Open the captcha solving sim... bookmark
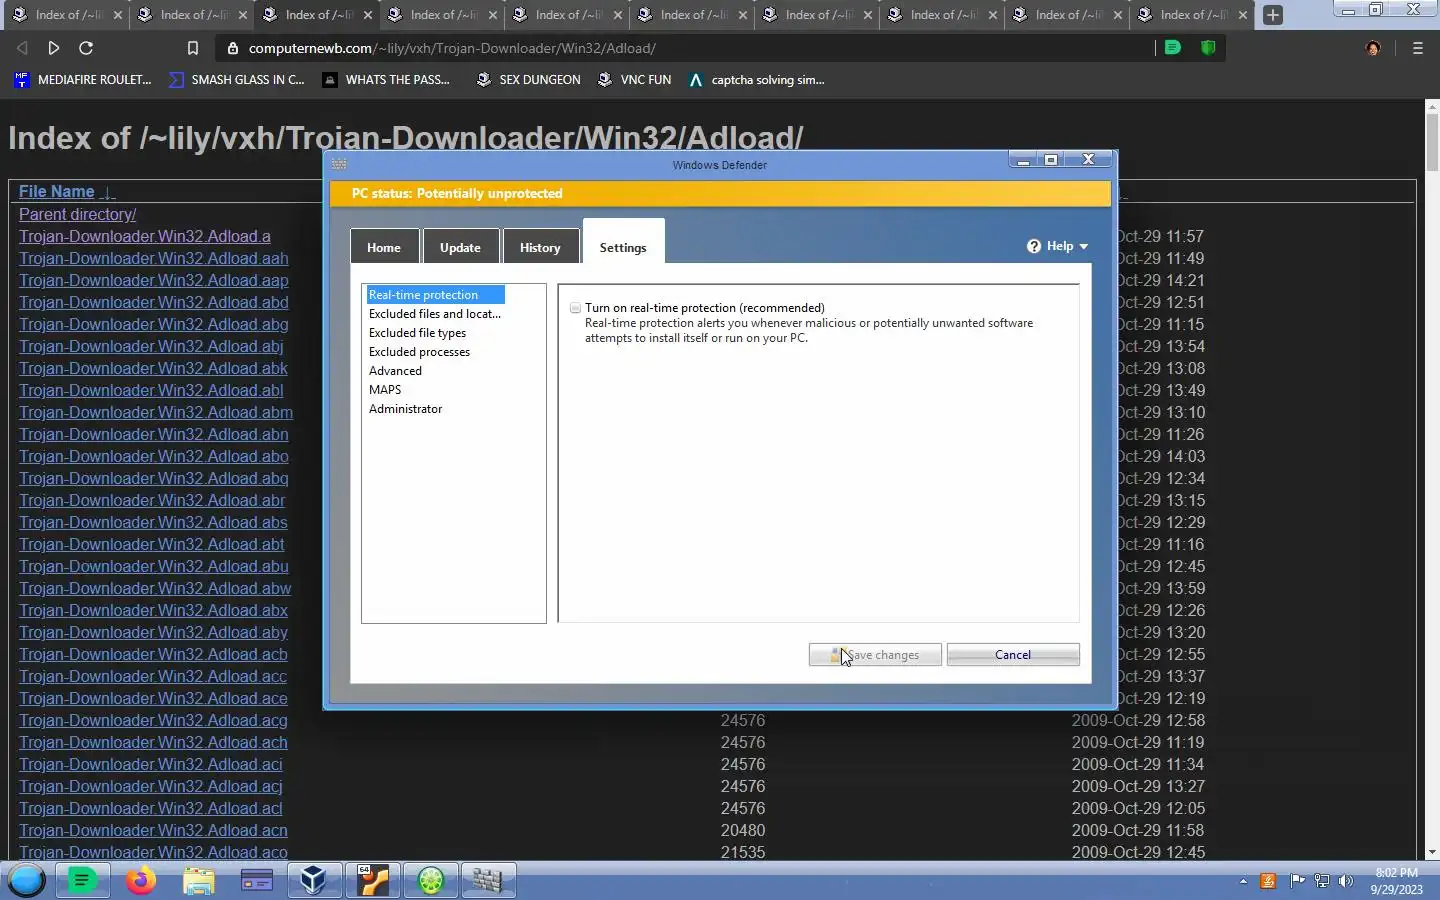The height and width of the screenshot is (900, 1440). pyautogui.click(x=757, y=80)
